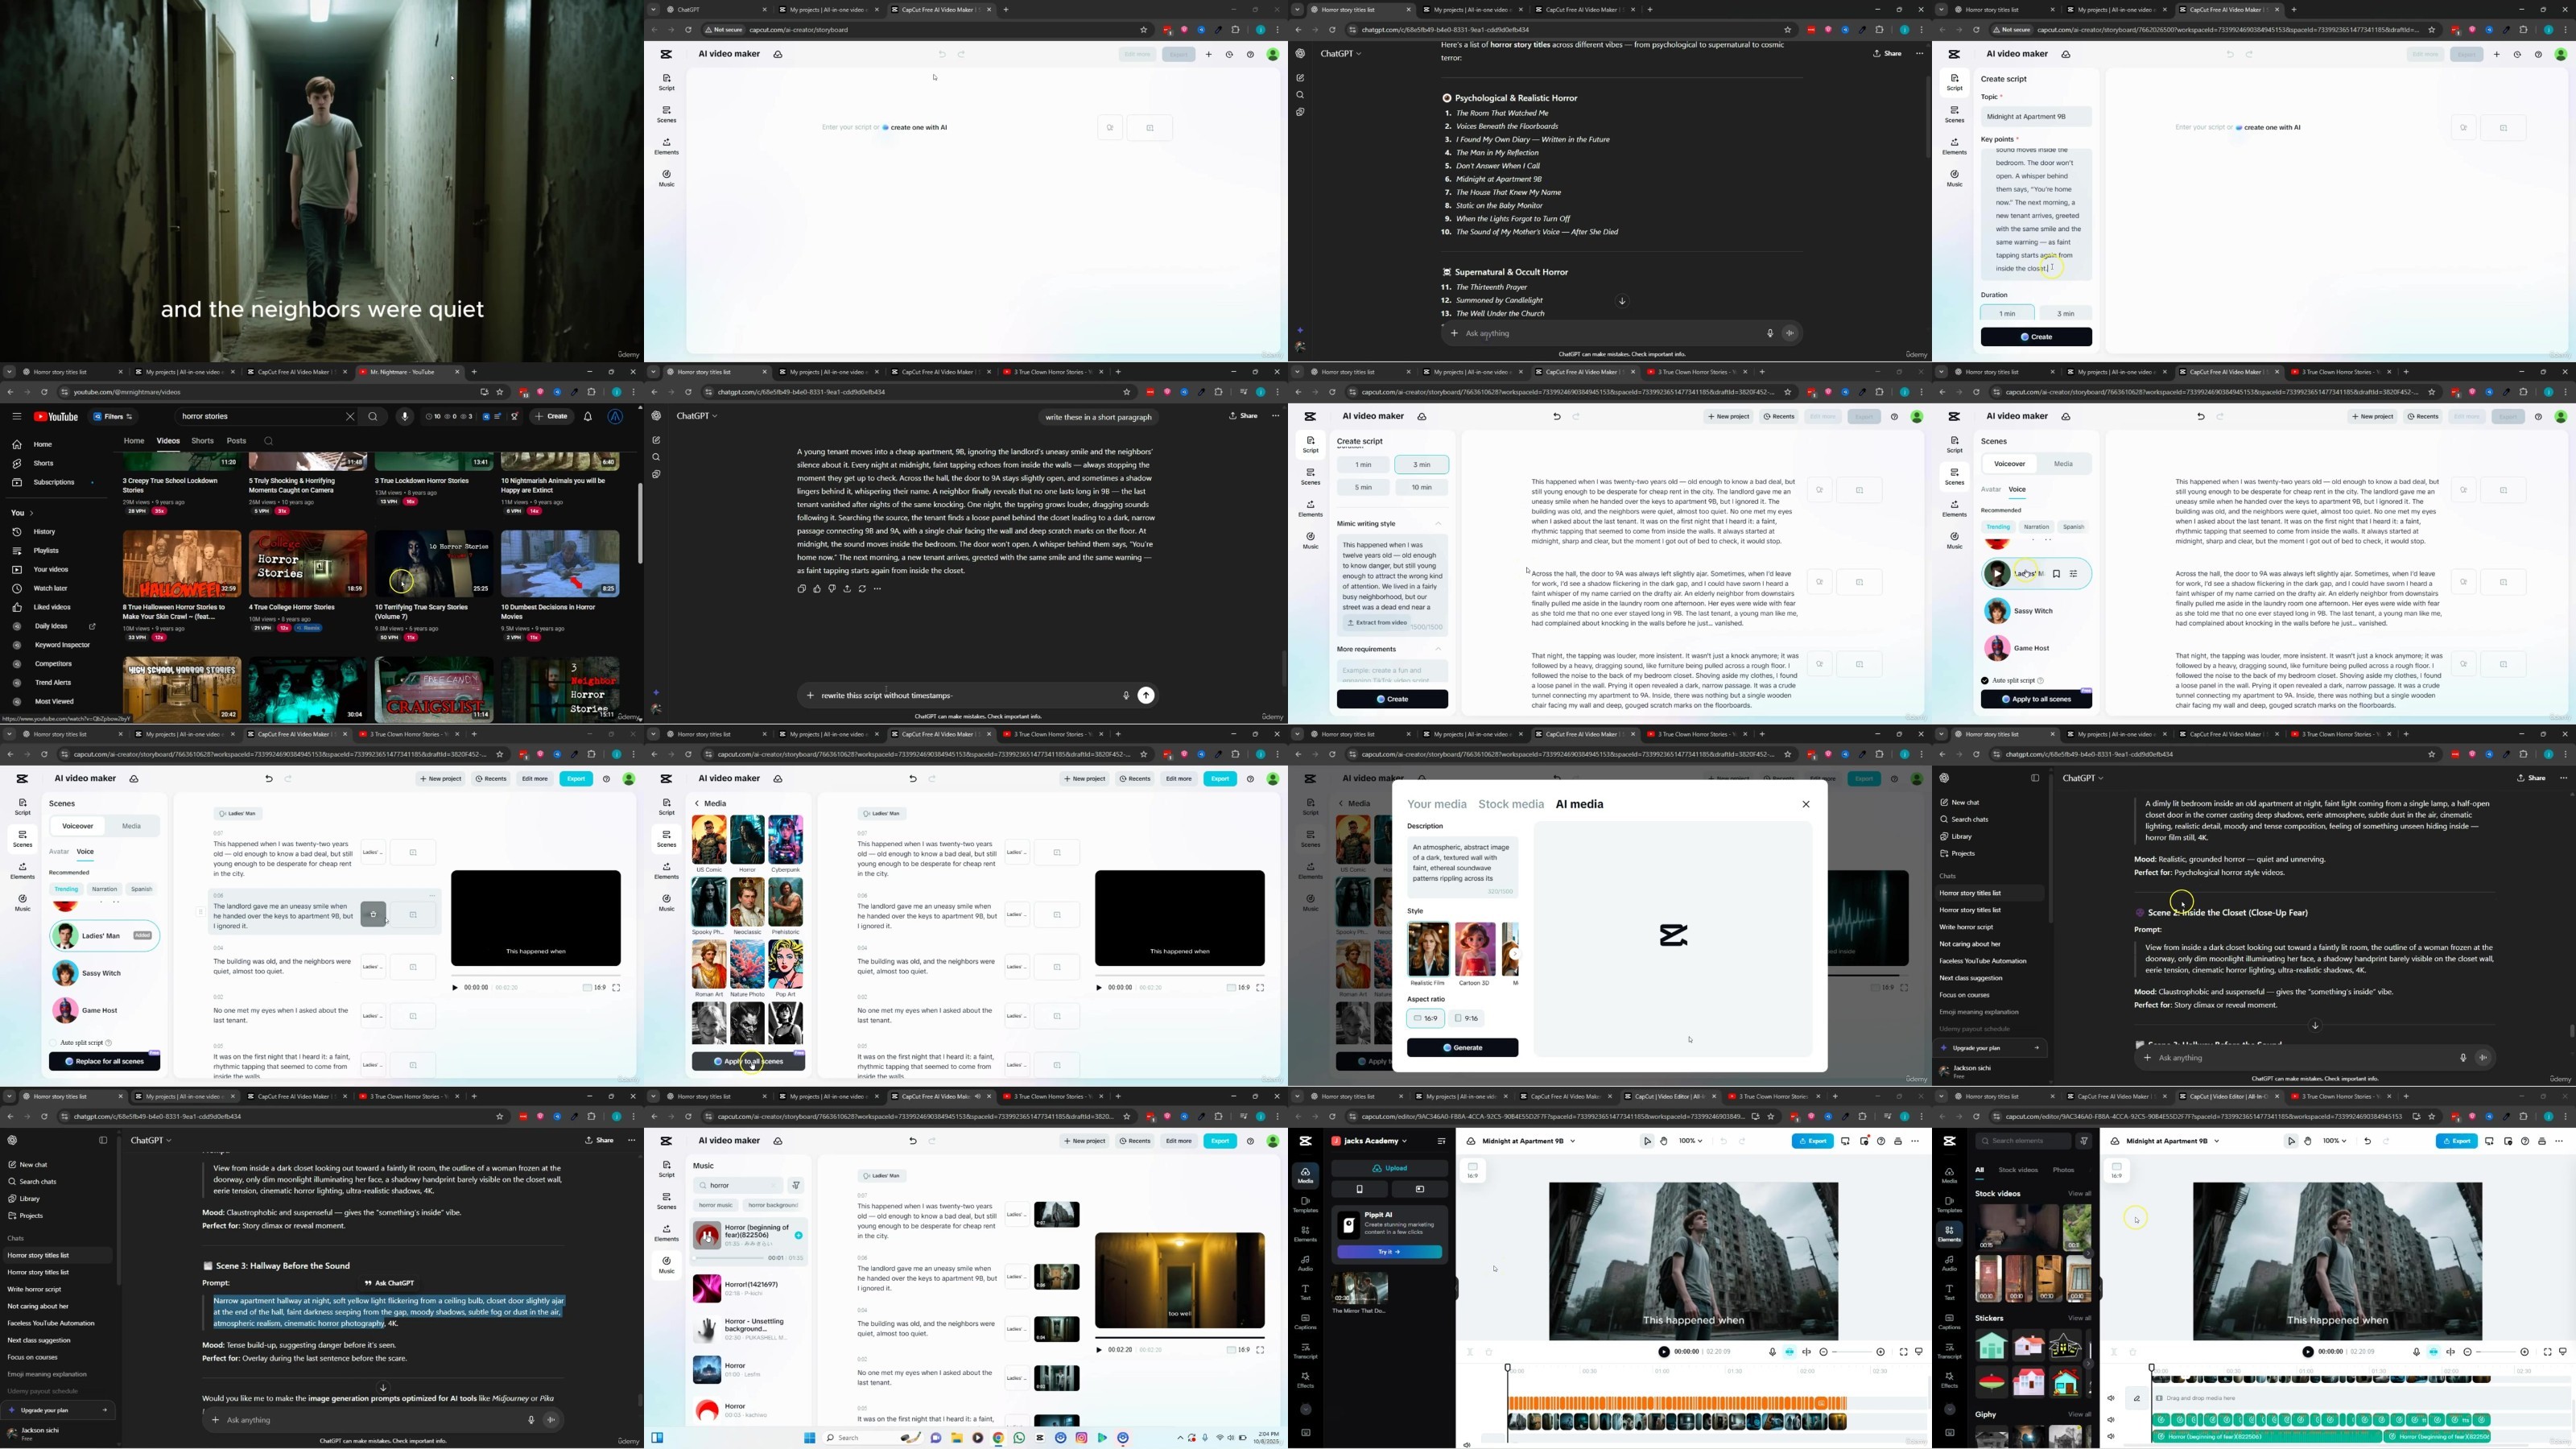Screen dimensions: 2576x1449
Task: Show next styles arrow in AI media dialog
Action: [x=1514, y=954]
